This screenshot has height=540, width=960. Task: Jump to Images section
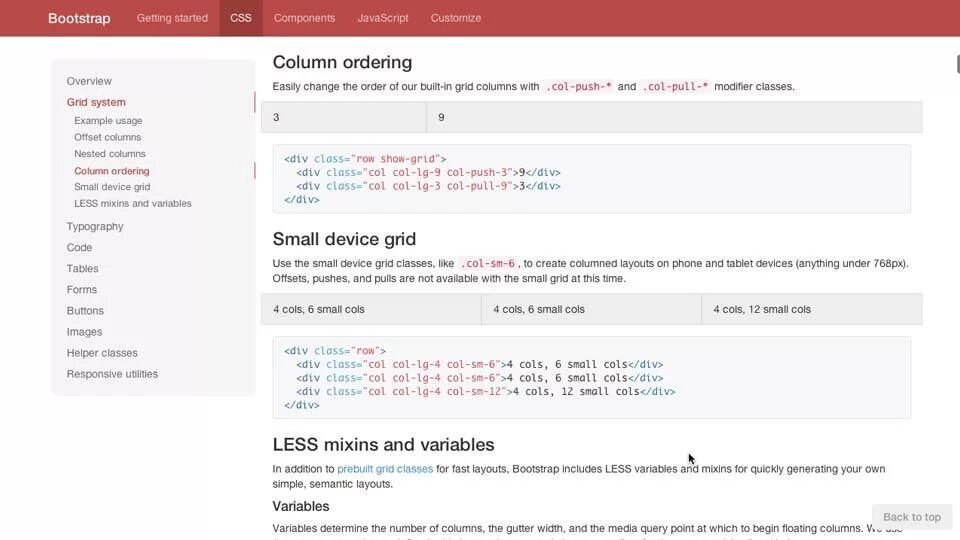tap(84, 332)
